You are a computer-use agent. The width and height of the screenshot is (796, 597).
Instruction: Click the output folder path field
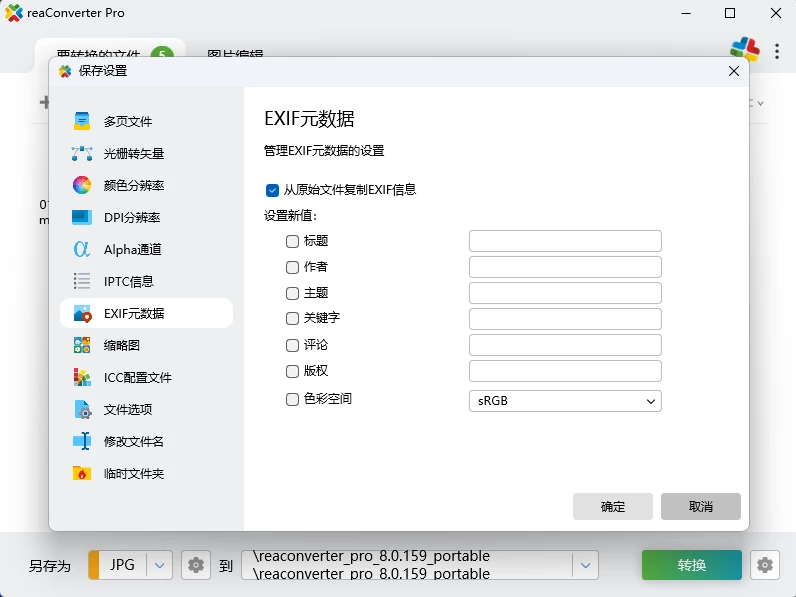tap(407, 565)
